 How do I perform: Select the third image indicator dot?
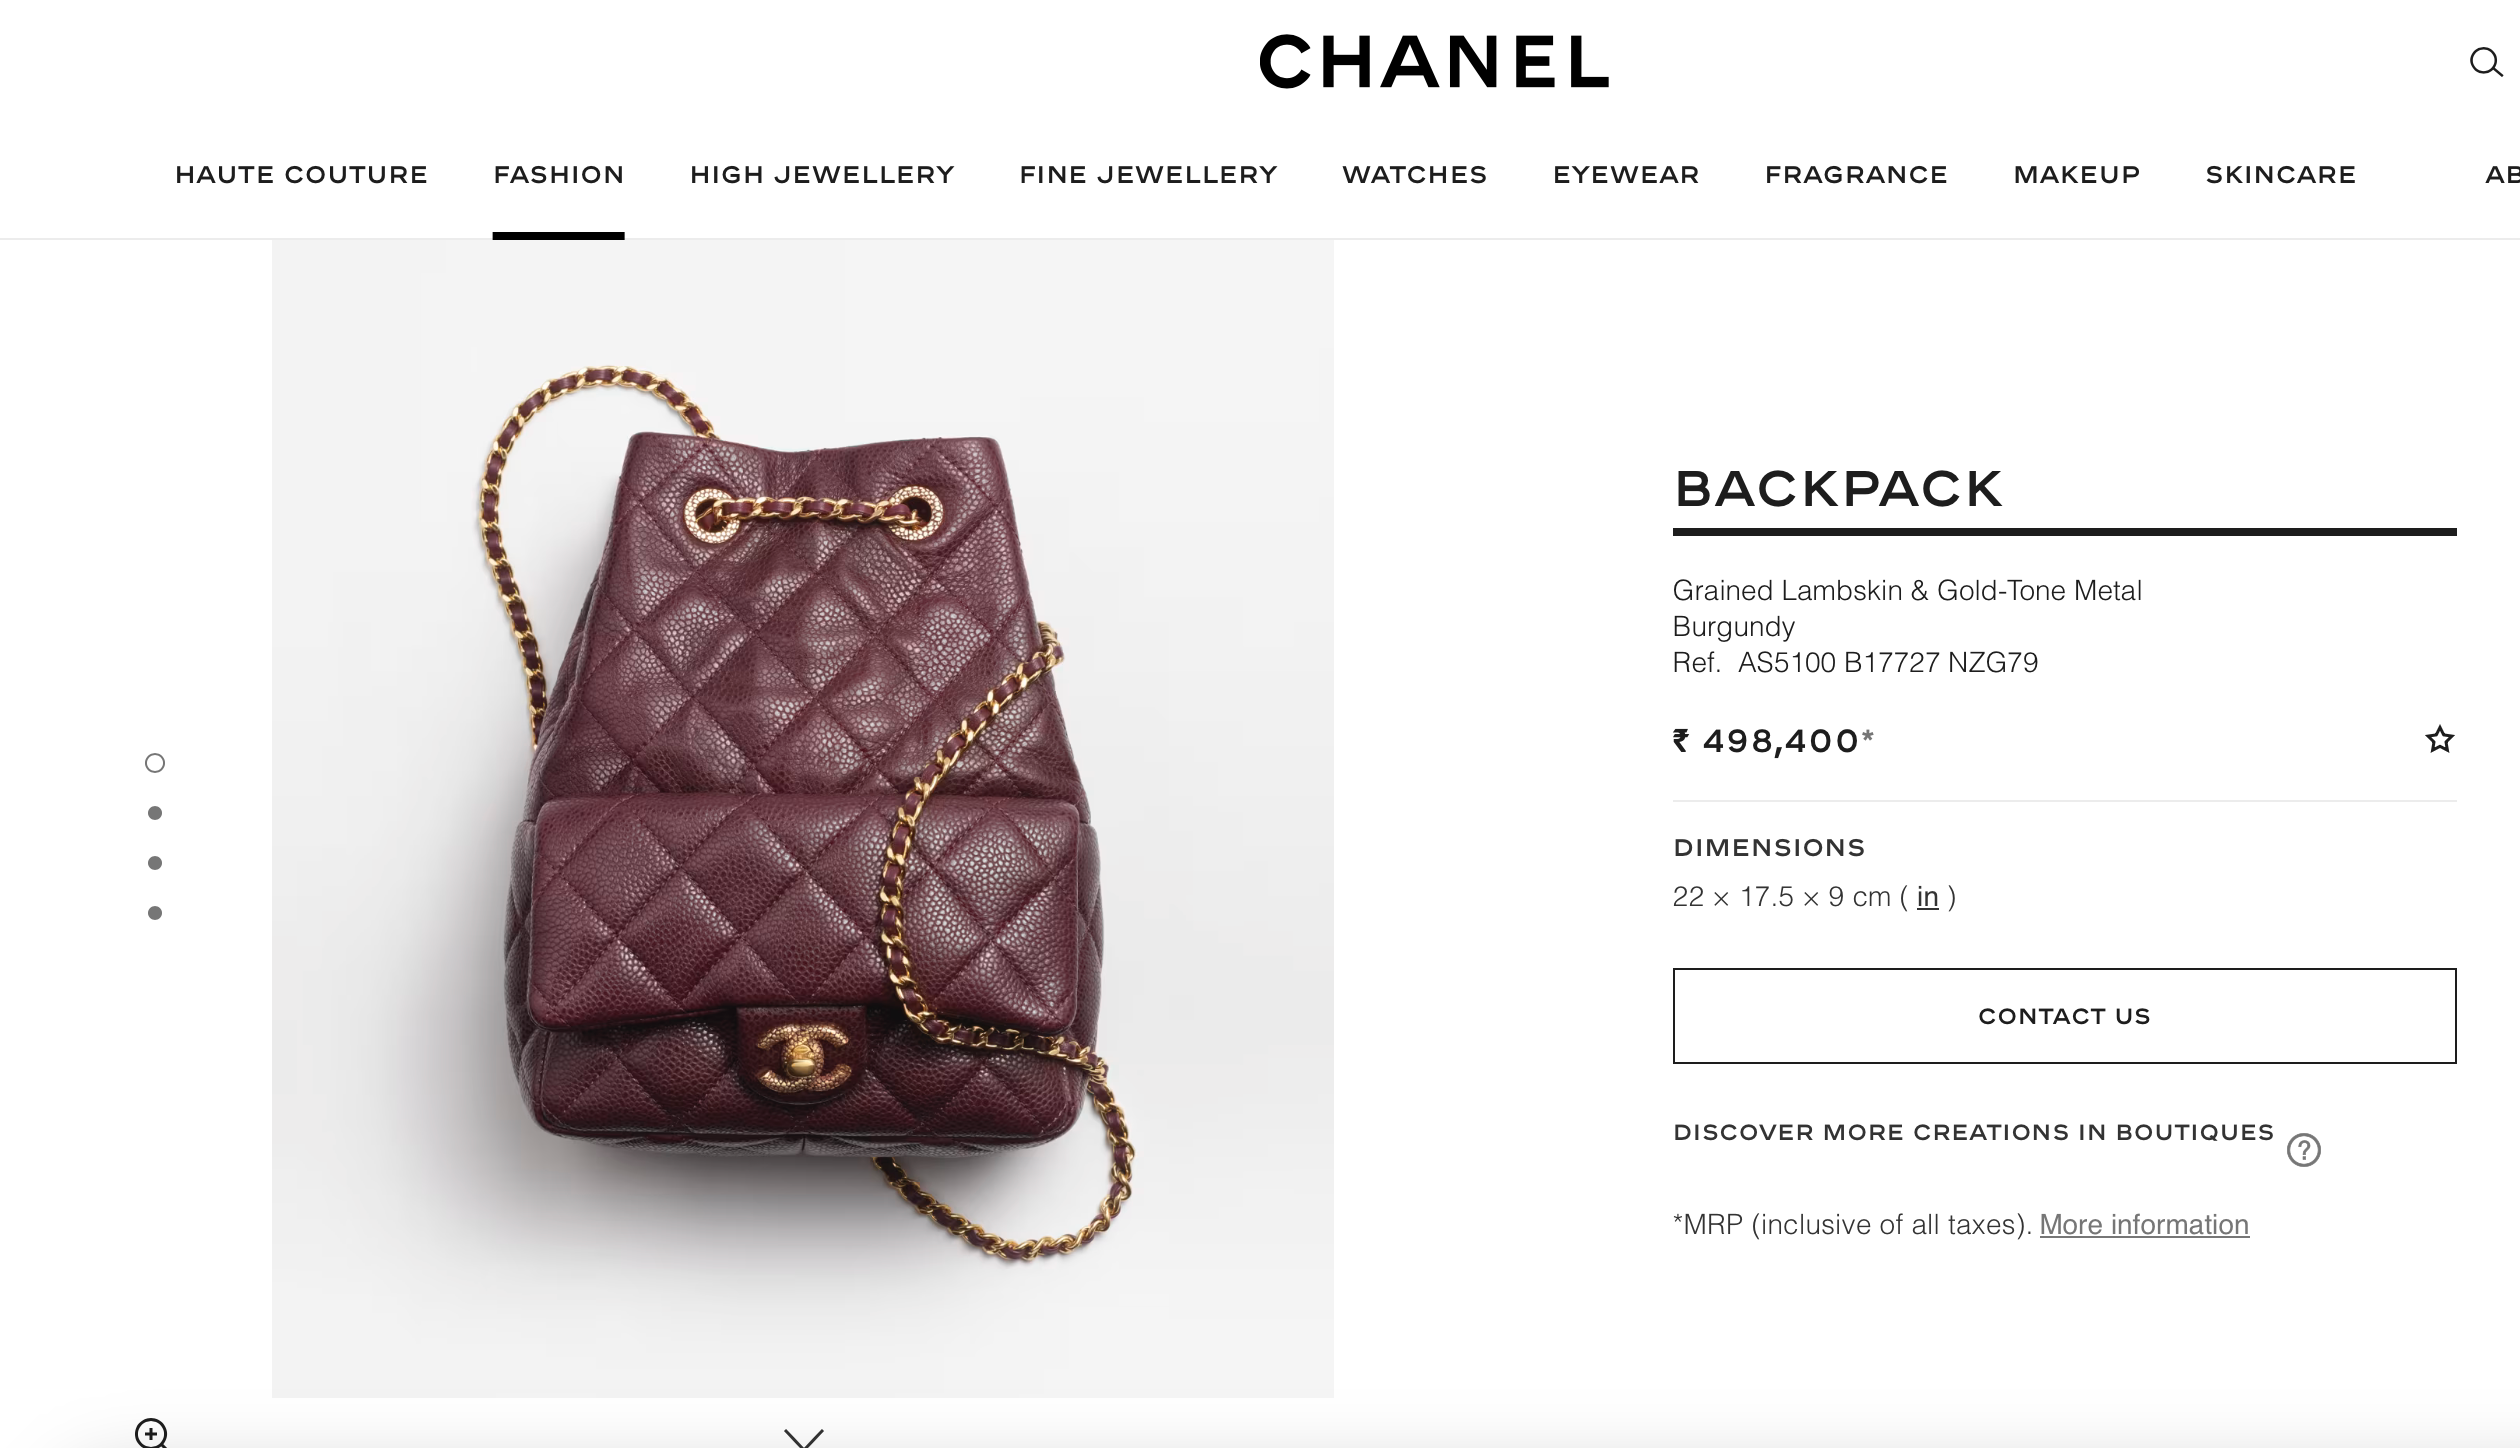coord(155,863)
